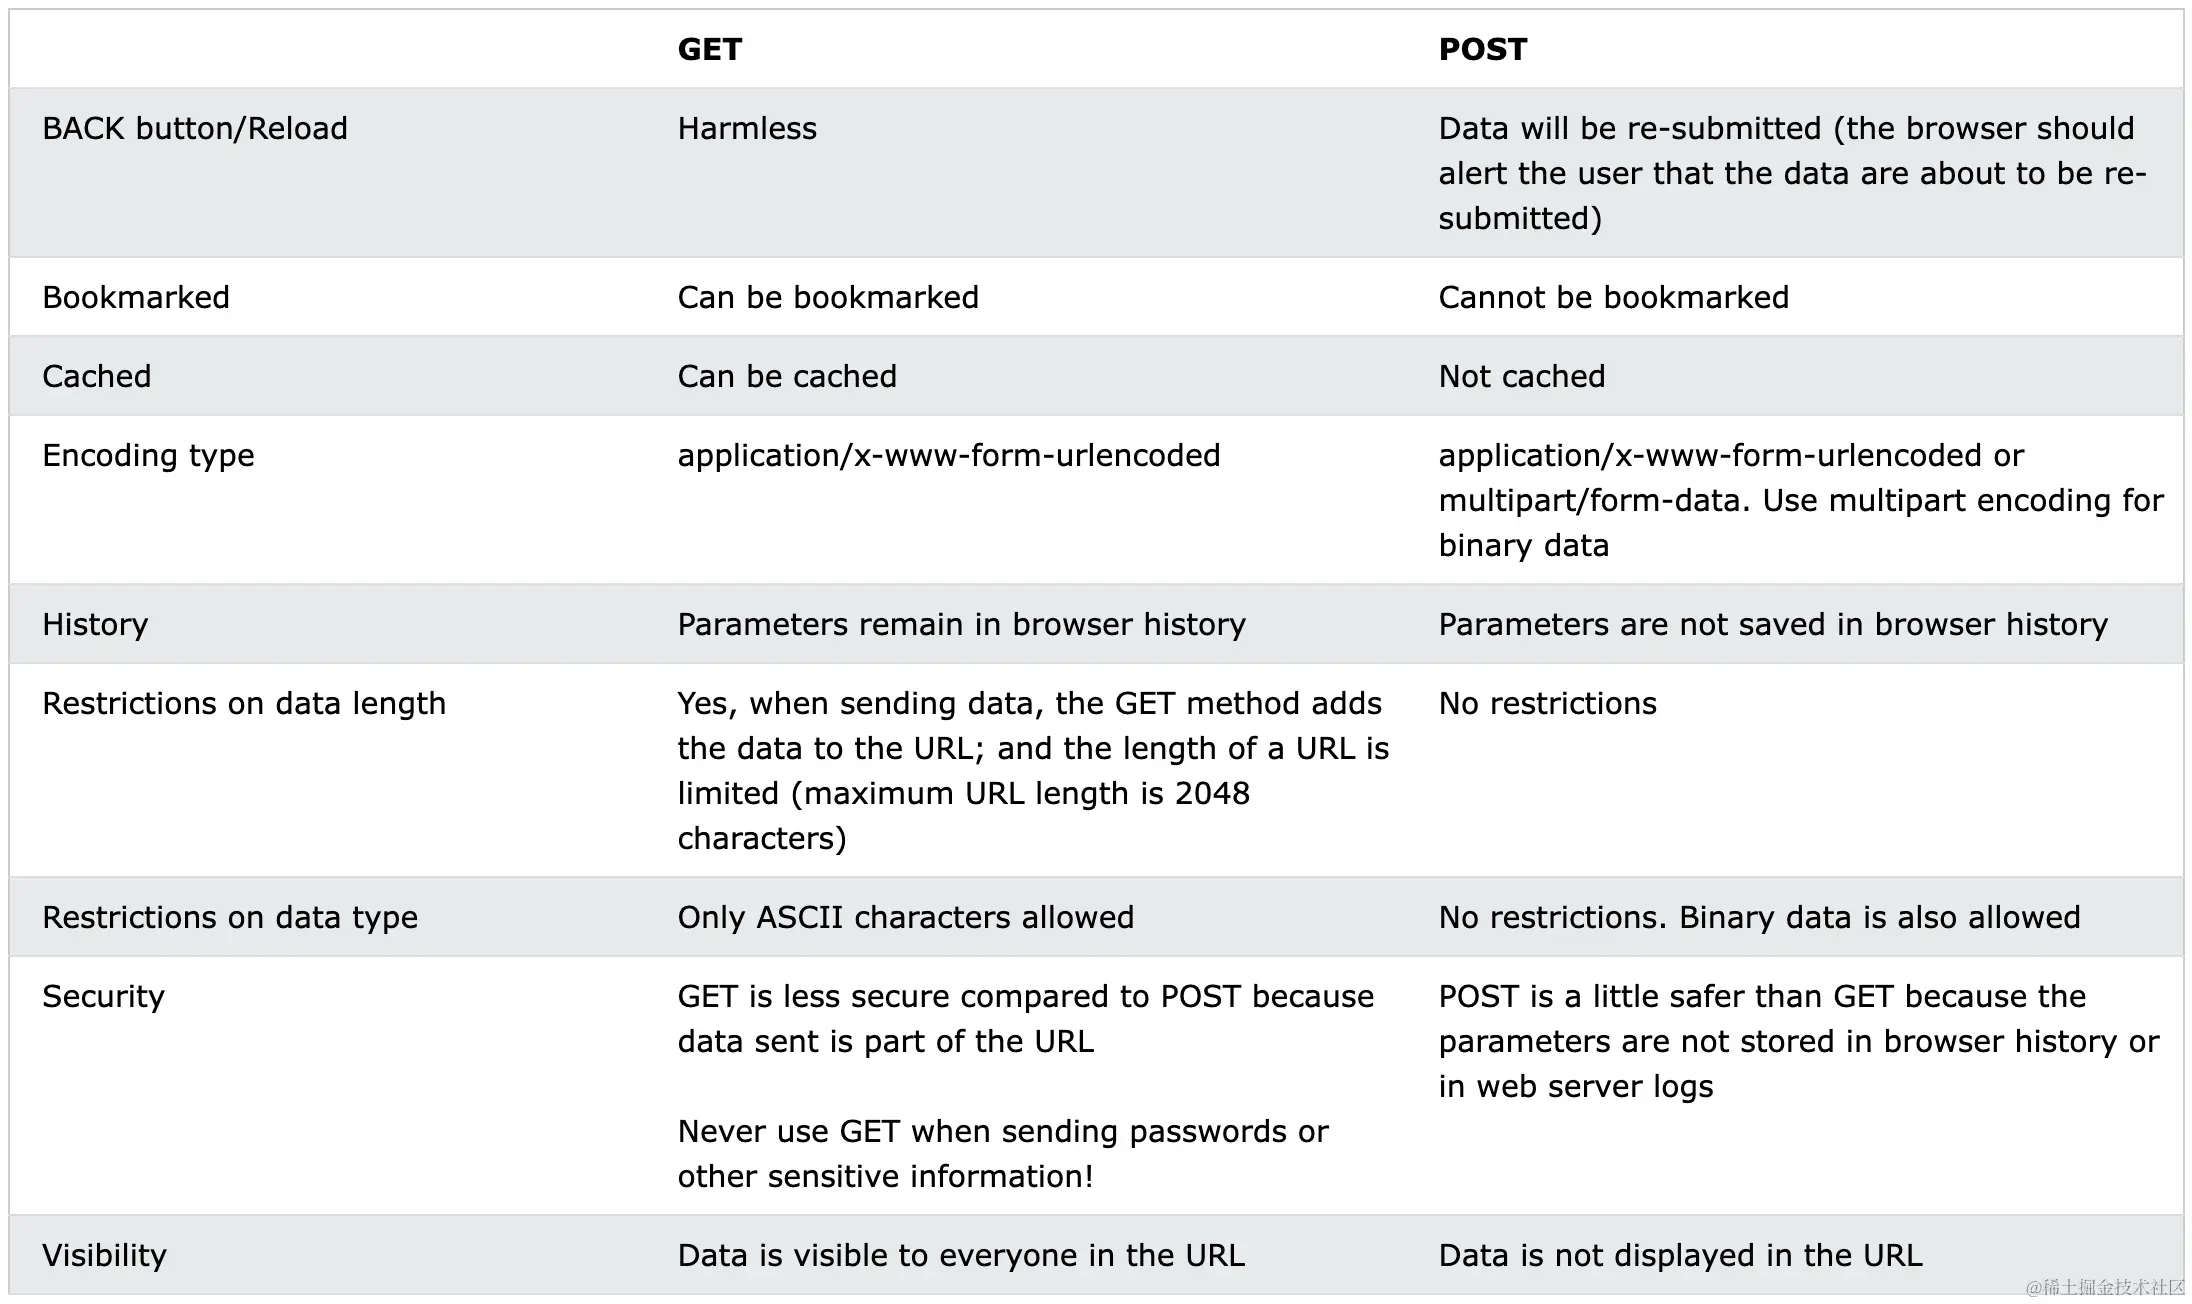Click the 'Not cached' cell
This screenshot has height=1304, width=2192.
pos(1521,376)
